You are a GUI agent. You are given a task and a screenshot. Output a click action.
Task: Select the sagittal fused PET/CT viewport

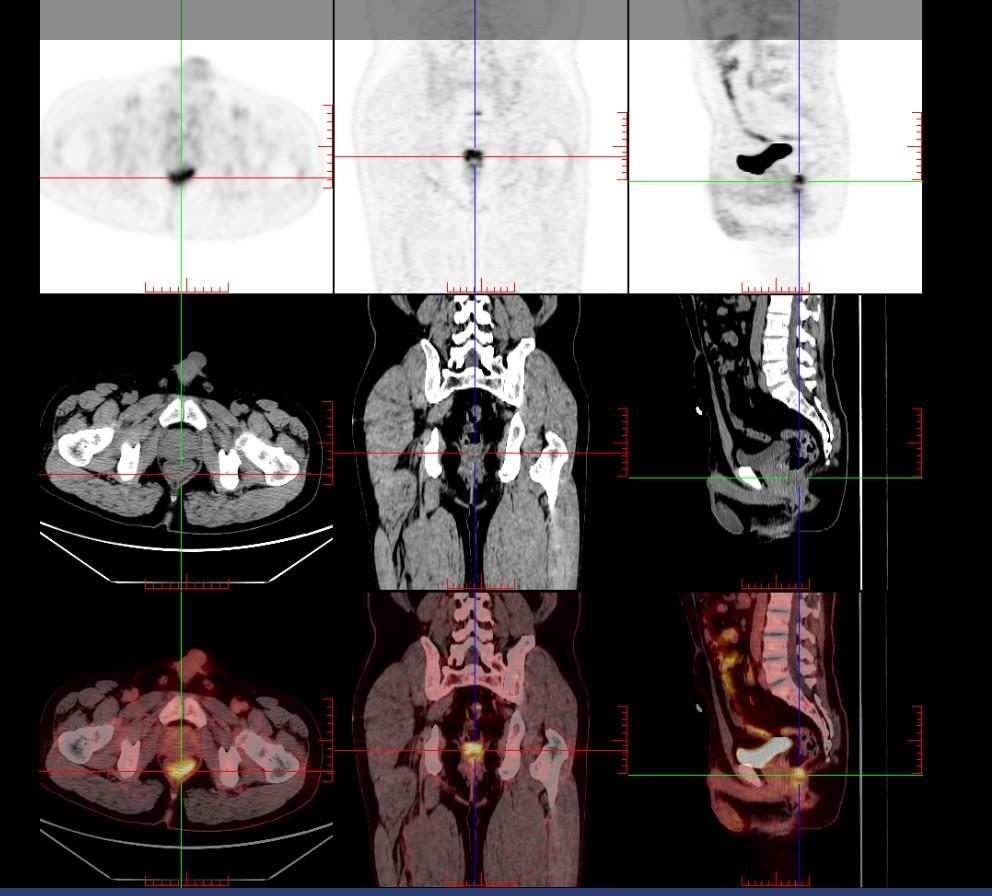coord(776,739)
